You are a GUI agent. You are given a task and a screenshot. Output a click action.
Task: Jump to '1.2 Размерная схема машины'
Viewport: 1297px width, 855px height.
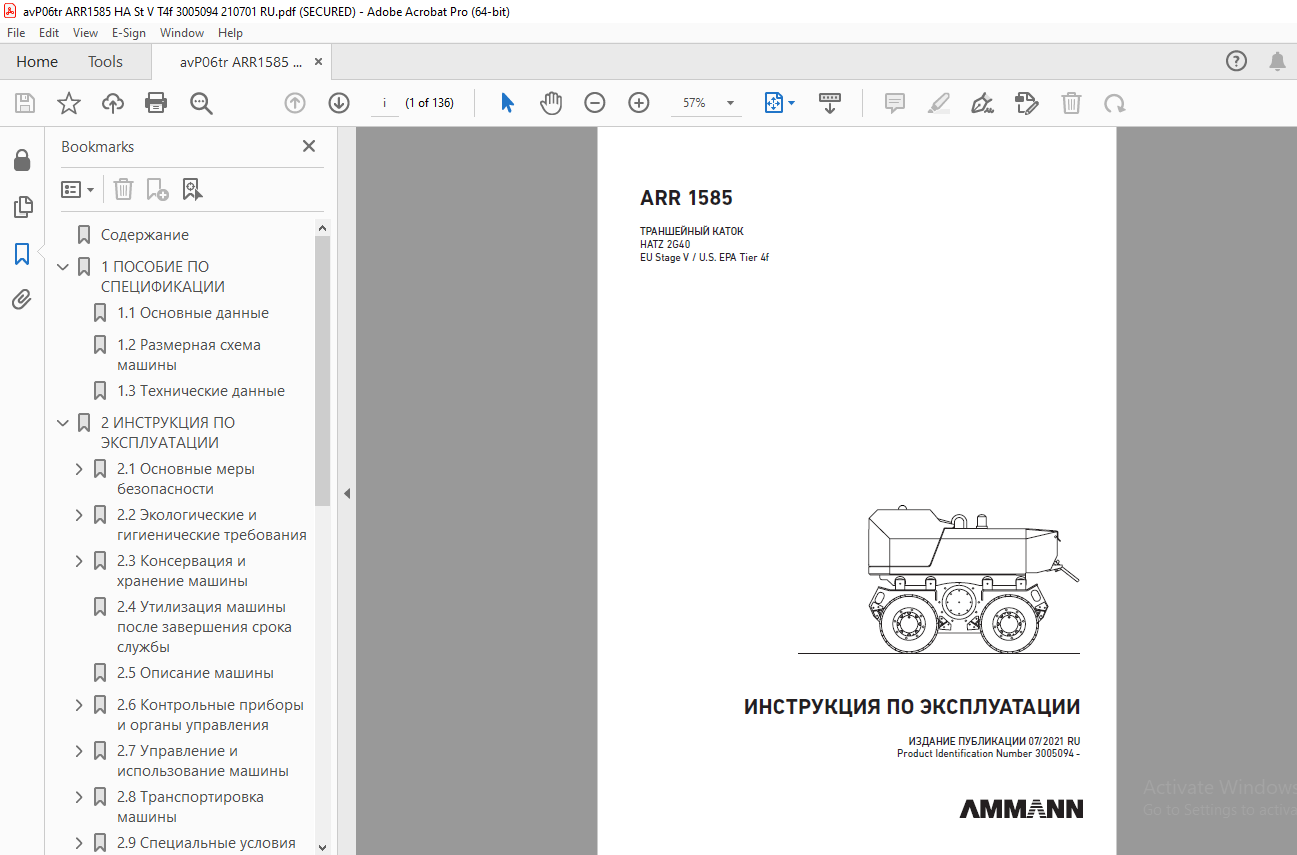click(x=189, y=355)
